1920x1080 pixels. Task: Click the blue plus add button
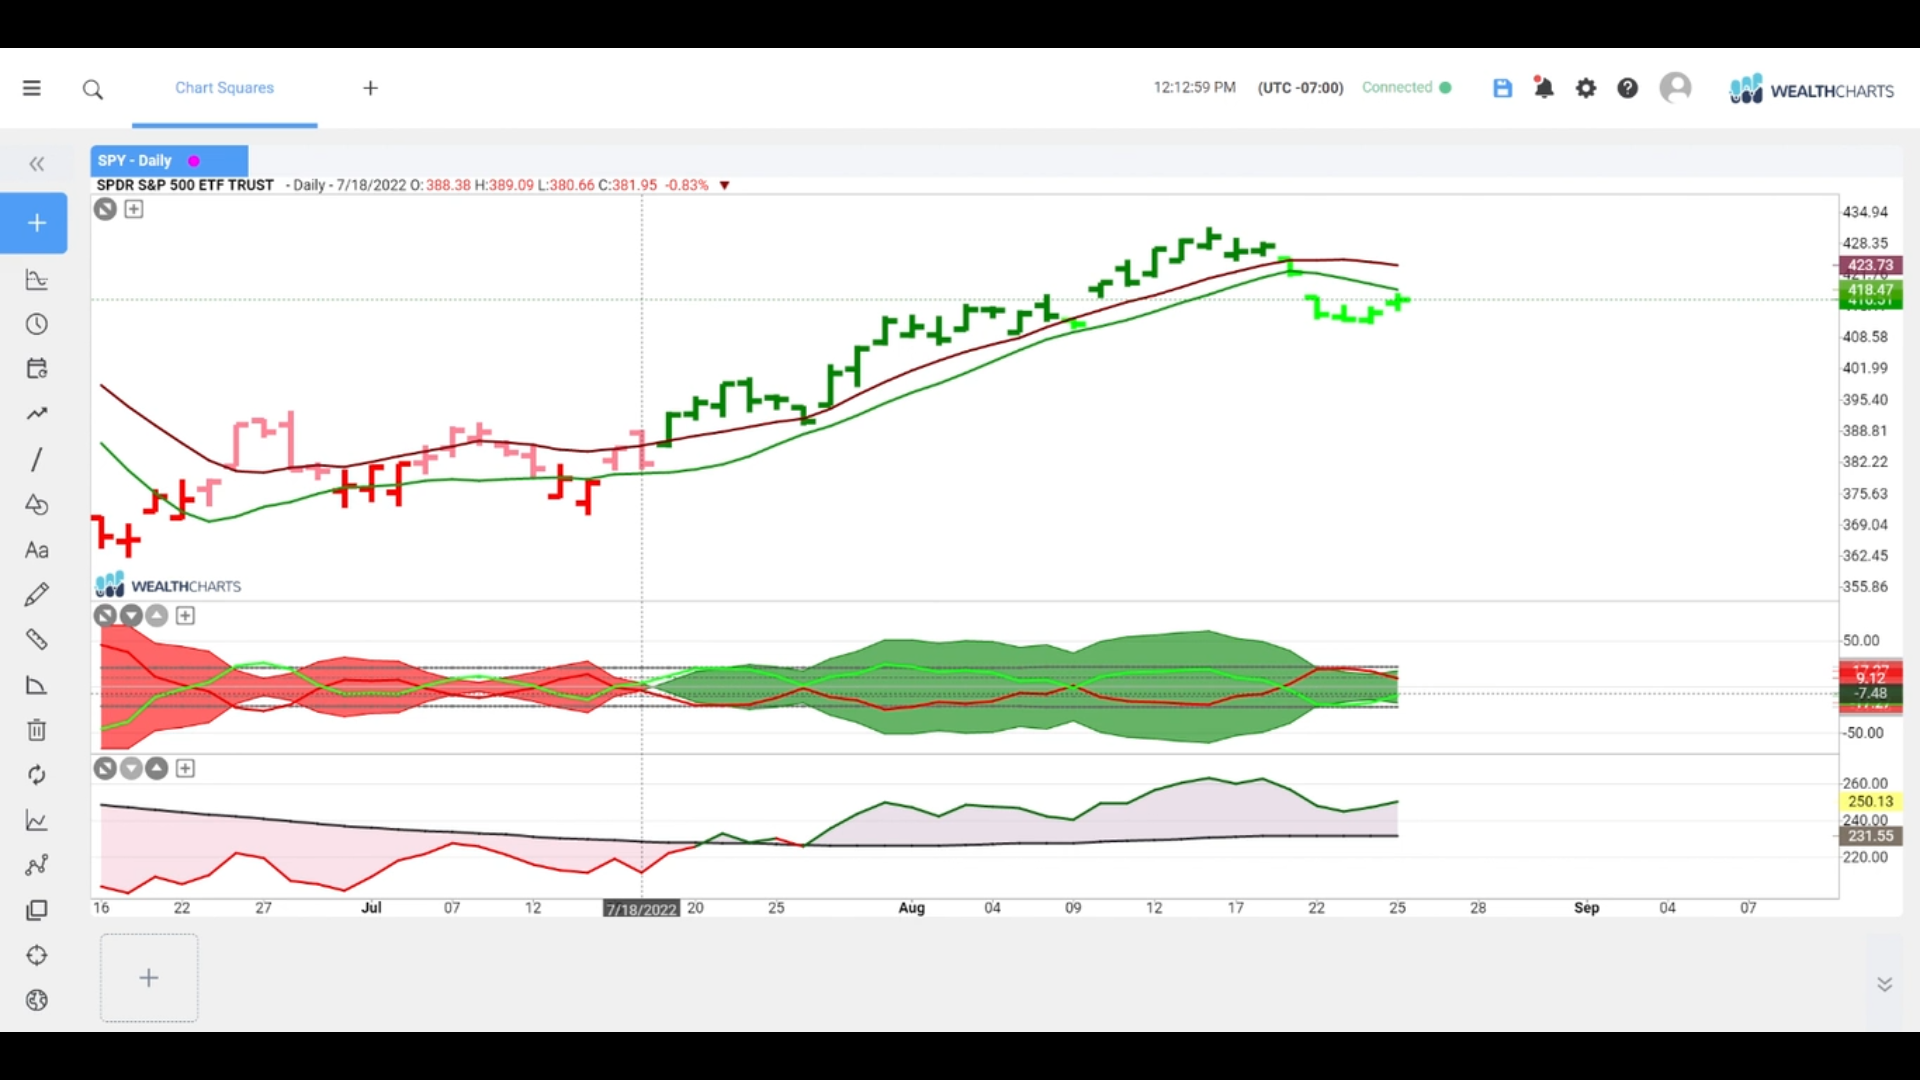tap(36, 223)
